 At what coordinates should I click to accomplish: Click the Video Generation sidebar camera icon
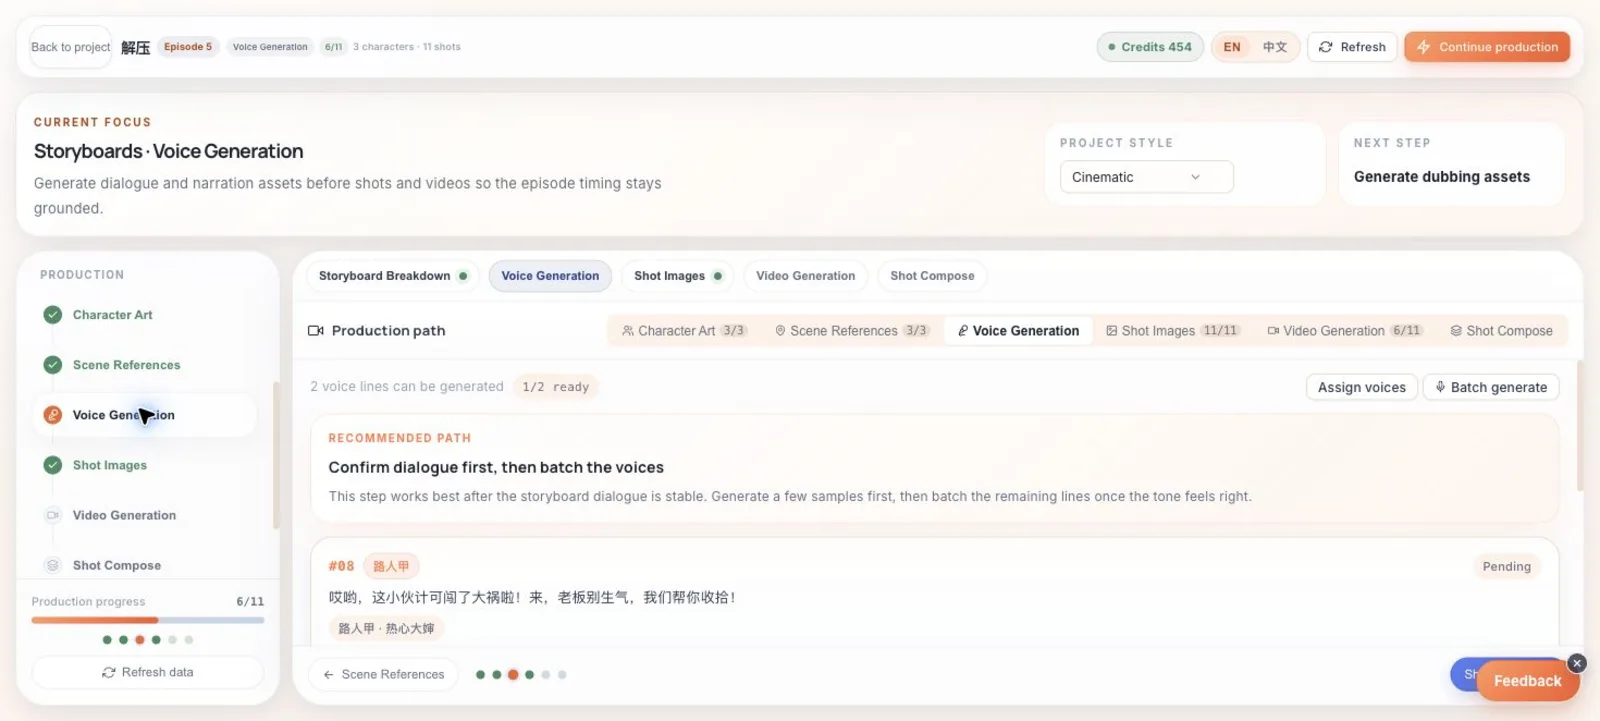pos(53,515)
